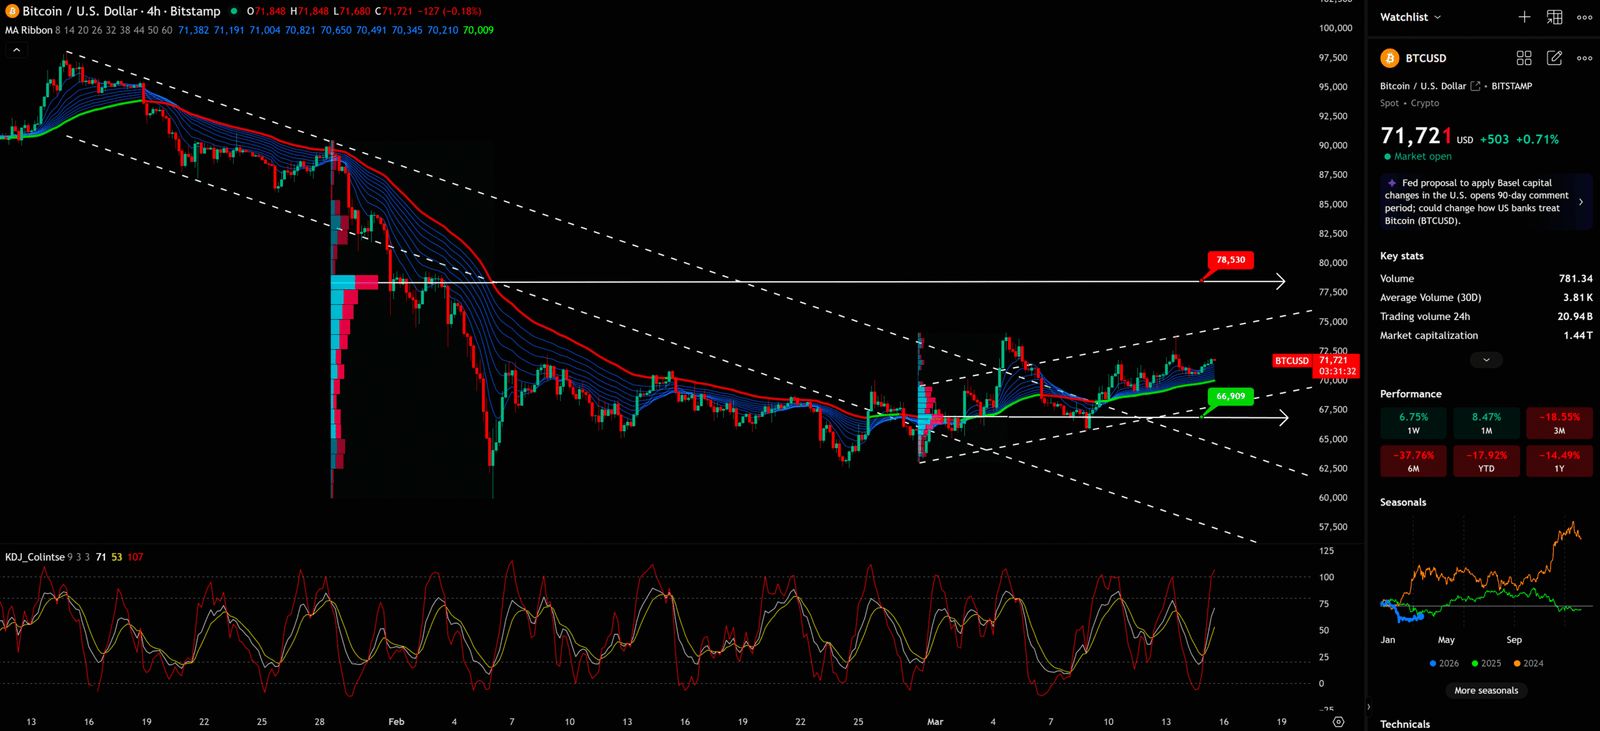Select the 1W performance tile
This screenshot has height=731, width=1600.
tap(1413, 423)
